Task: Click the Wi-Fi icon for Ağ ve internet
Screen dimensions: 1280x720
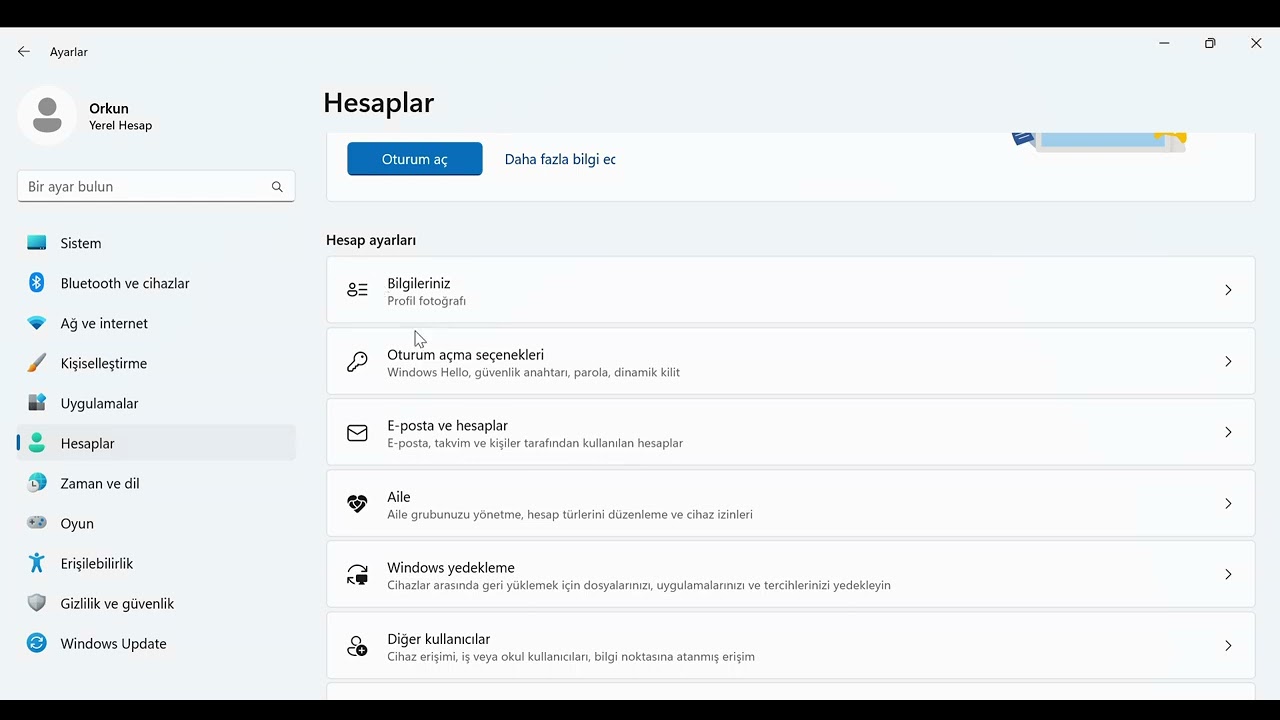Action: point(37,323)
